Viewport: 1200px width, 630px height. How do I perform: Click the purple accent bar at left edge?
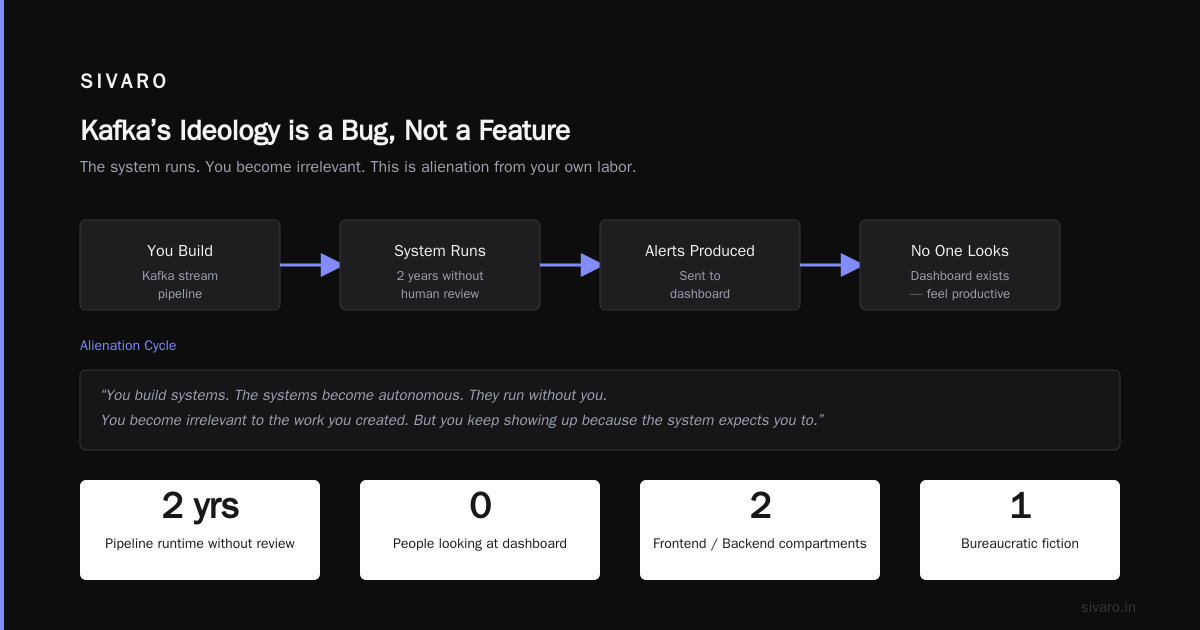coord(2,315)
